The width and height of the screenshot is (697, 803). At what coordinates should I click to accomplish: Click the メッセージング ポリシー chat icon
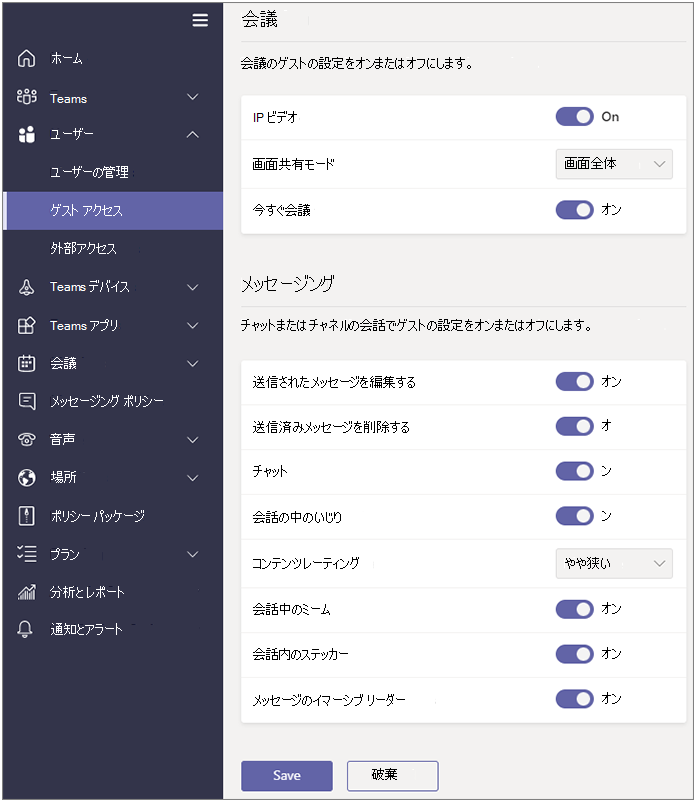click(27, 401)
